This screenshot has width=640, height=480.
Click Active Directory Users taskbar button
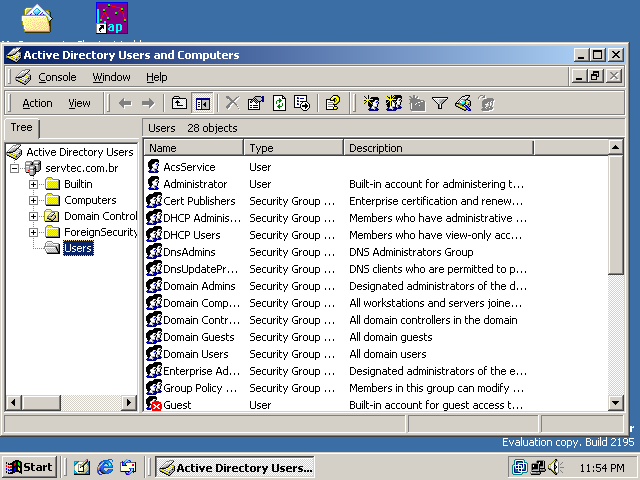pyautogui.click(x=236, y=467)
